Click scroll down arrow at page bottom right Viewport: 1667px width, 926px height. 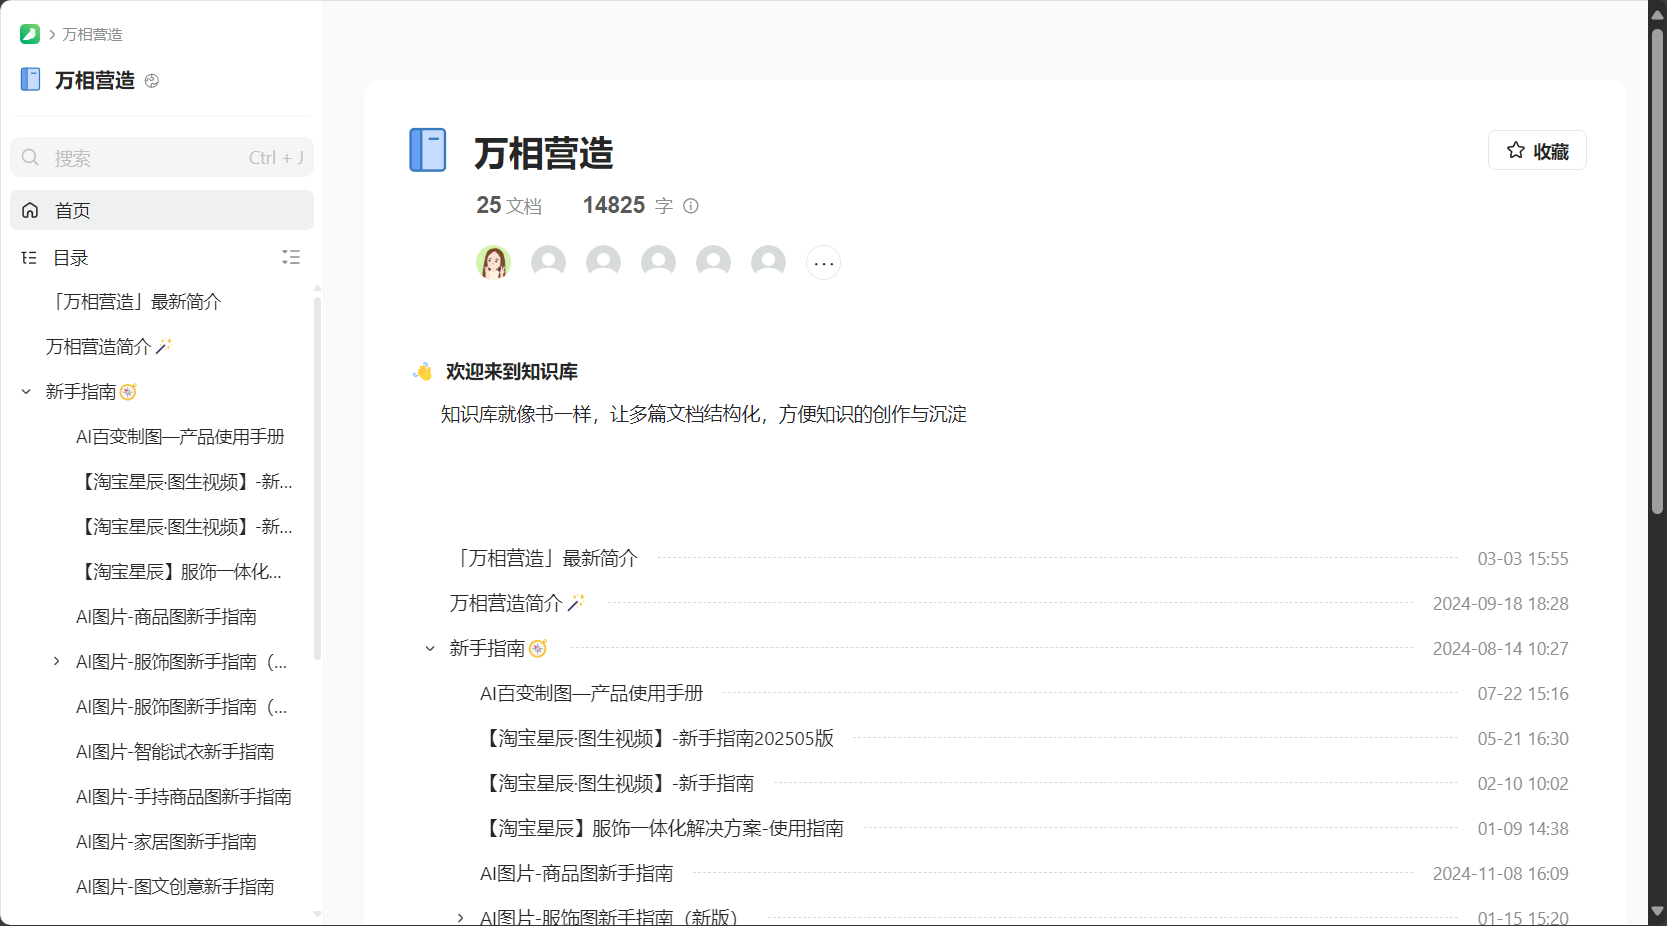(1657, 912)
